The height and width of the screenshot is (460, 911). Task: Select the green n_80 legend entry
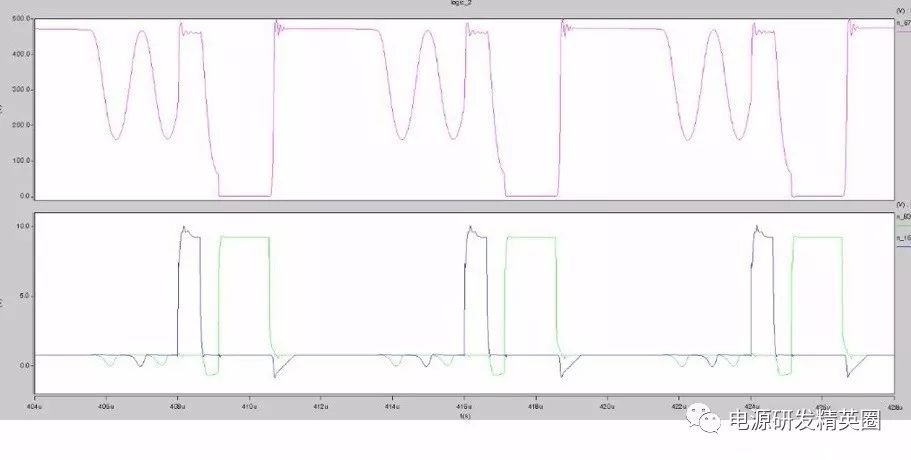coord(899,216)
